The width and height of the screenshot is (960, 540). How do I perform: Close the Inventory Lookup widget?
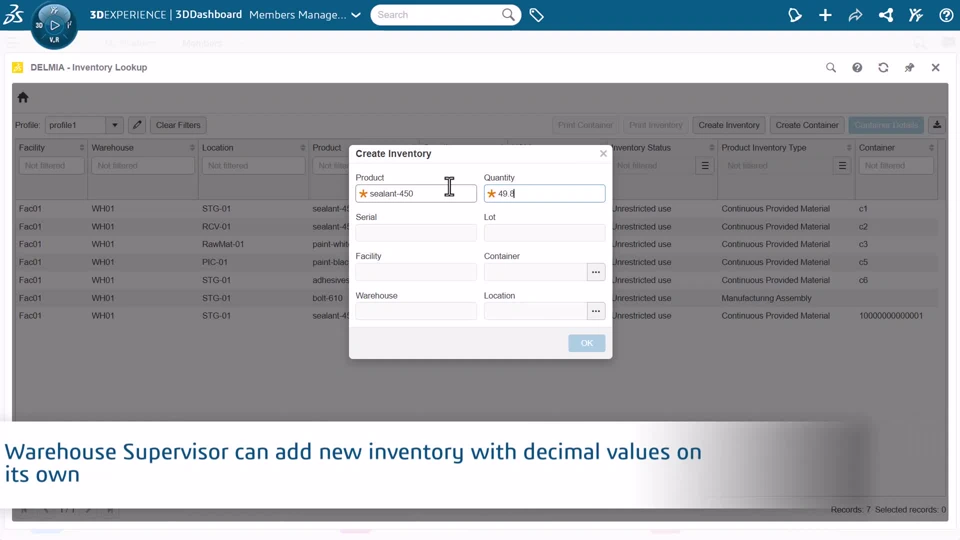[x=936, y=67]
